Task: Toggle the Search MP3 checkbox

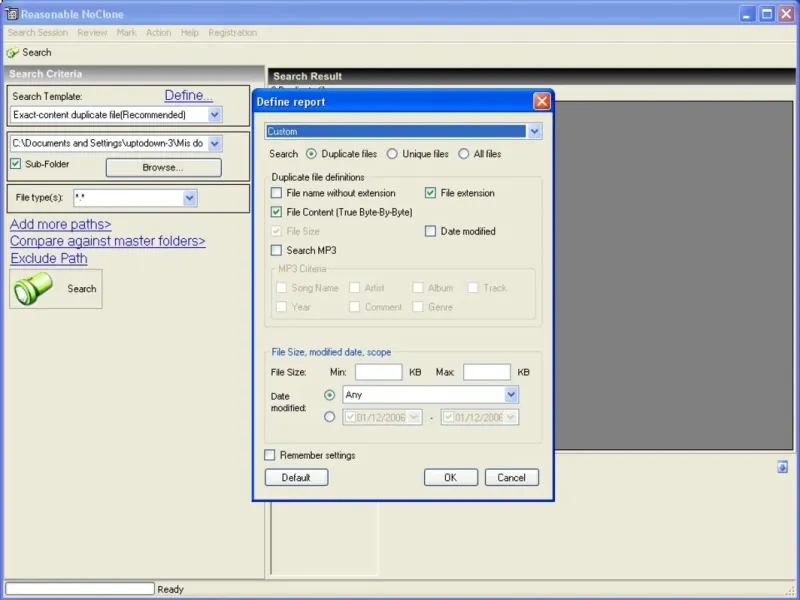Action: tap(277, 250)
